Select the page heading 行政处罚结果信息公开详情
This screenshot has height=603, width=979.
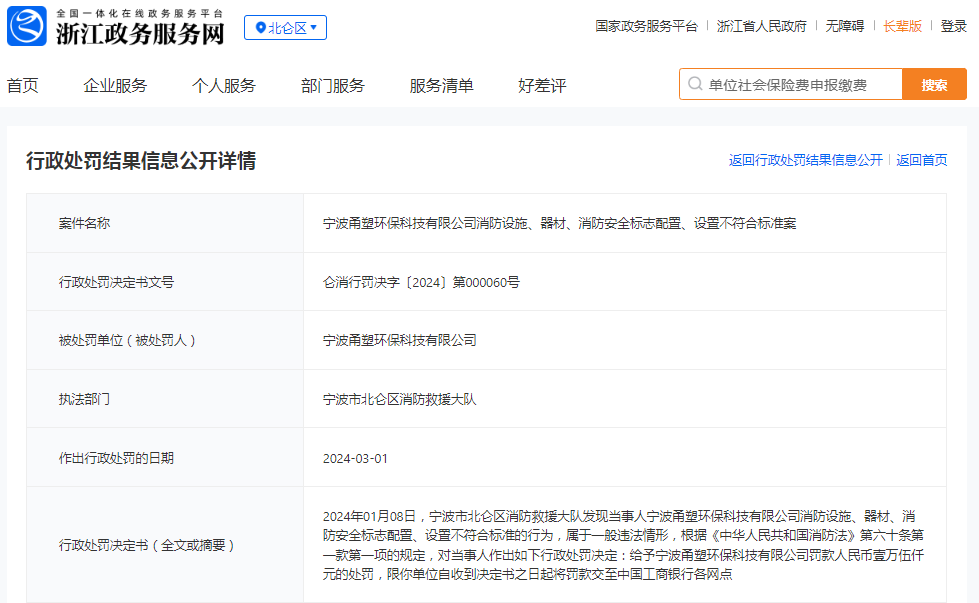[140, 161]
